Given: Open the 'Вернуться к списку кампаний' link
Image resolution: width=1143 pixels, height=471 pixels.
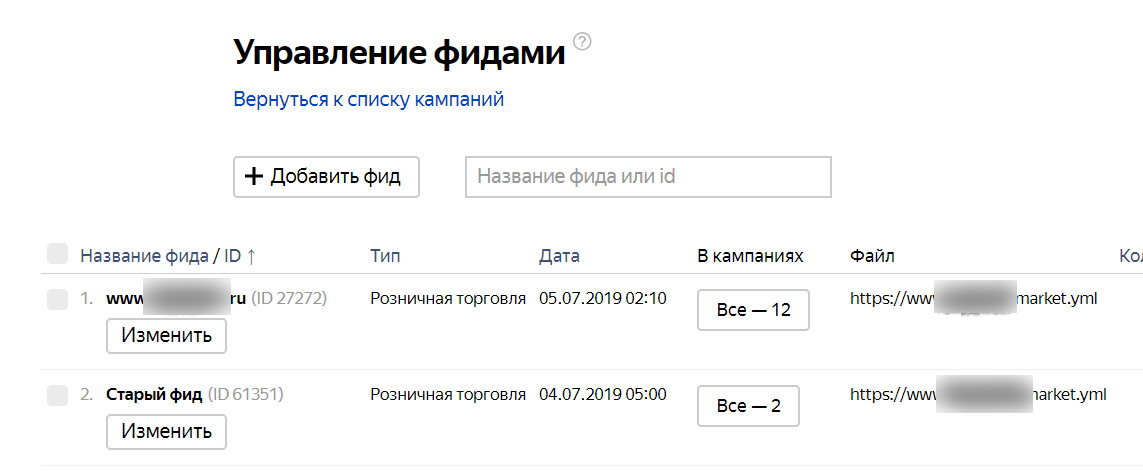Looking at the screenshot, I should tap(368, 100).
